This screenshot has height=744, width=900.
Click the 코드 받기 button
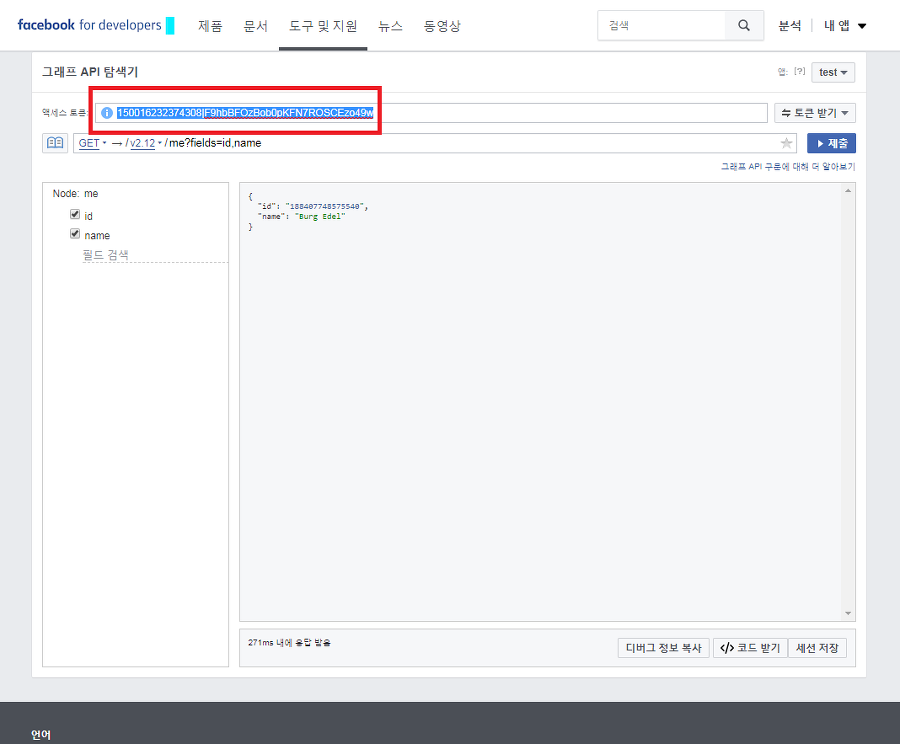(x=750, y=648)
